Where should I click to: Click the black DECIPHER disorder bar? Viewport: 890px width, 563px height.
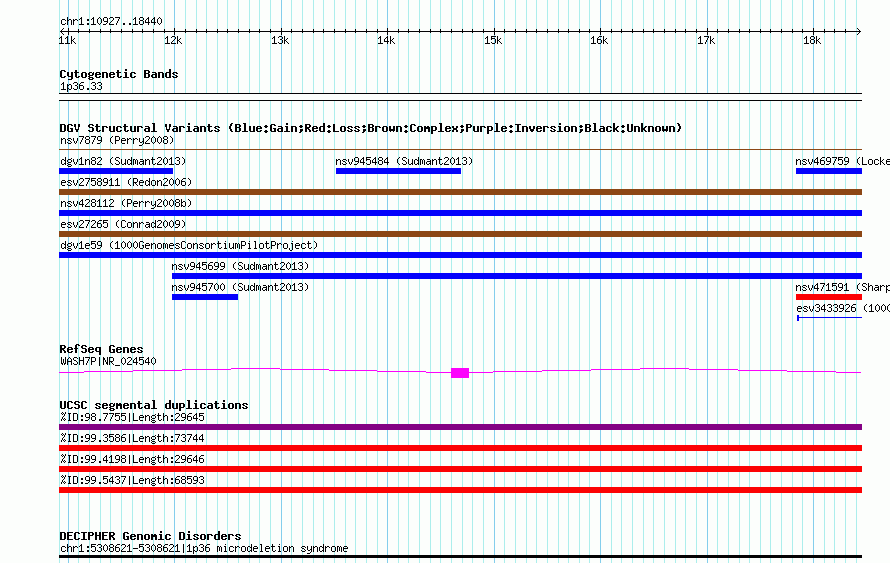click(x=460, y=557)
